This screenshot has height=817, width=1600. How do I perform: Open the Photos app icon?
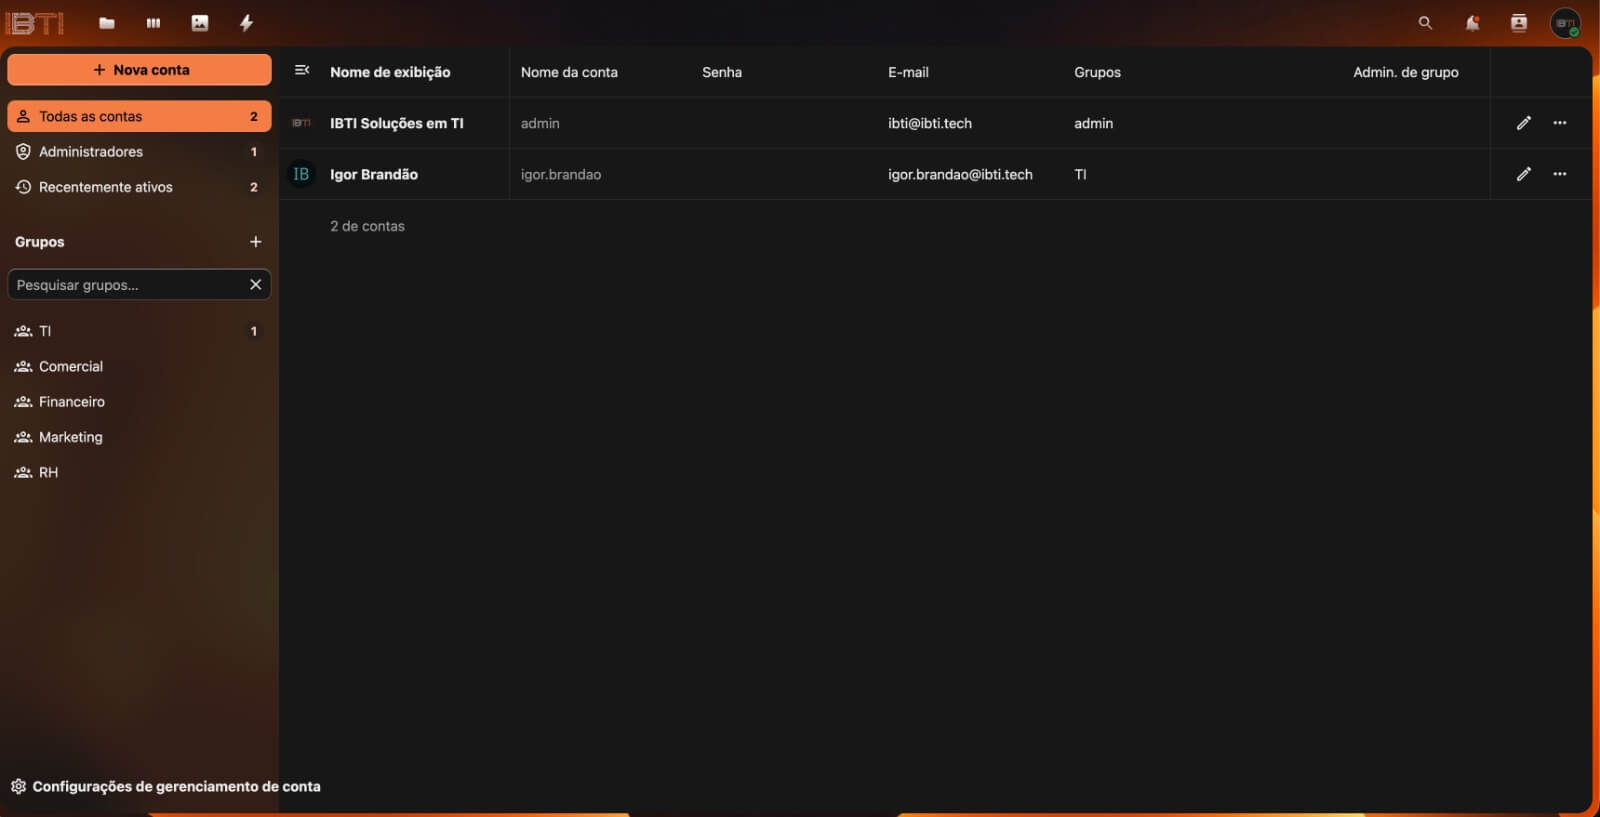pyautogui.click(x=200, y=23)
